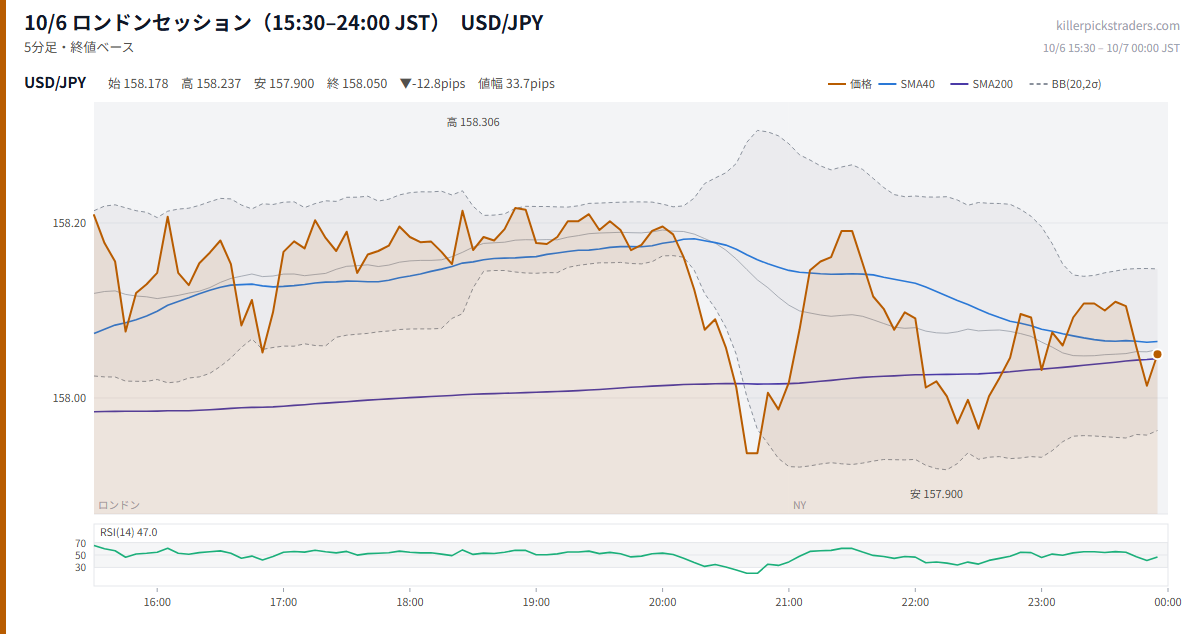
Task: Click the ロンドン session marker
Action: coord(119,505)
